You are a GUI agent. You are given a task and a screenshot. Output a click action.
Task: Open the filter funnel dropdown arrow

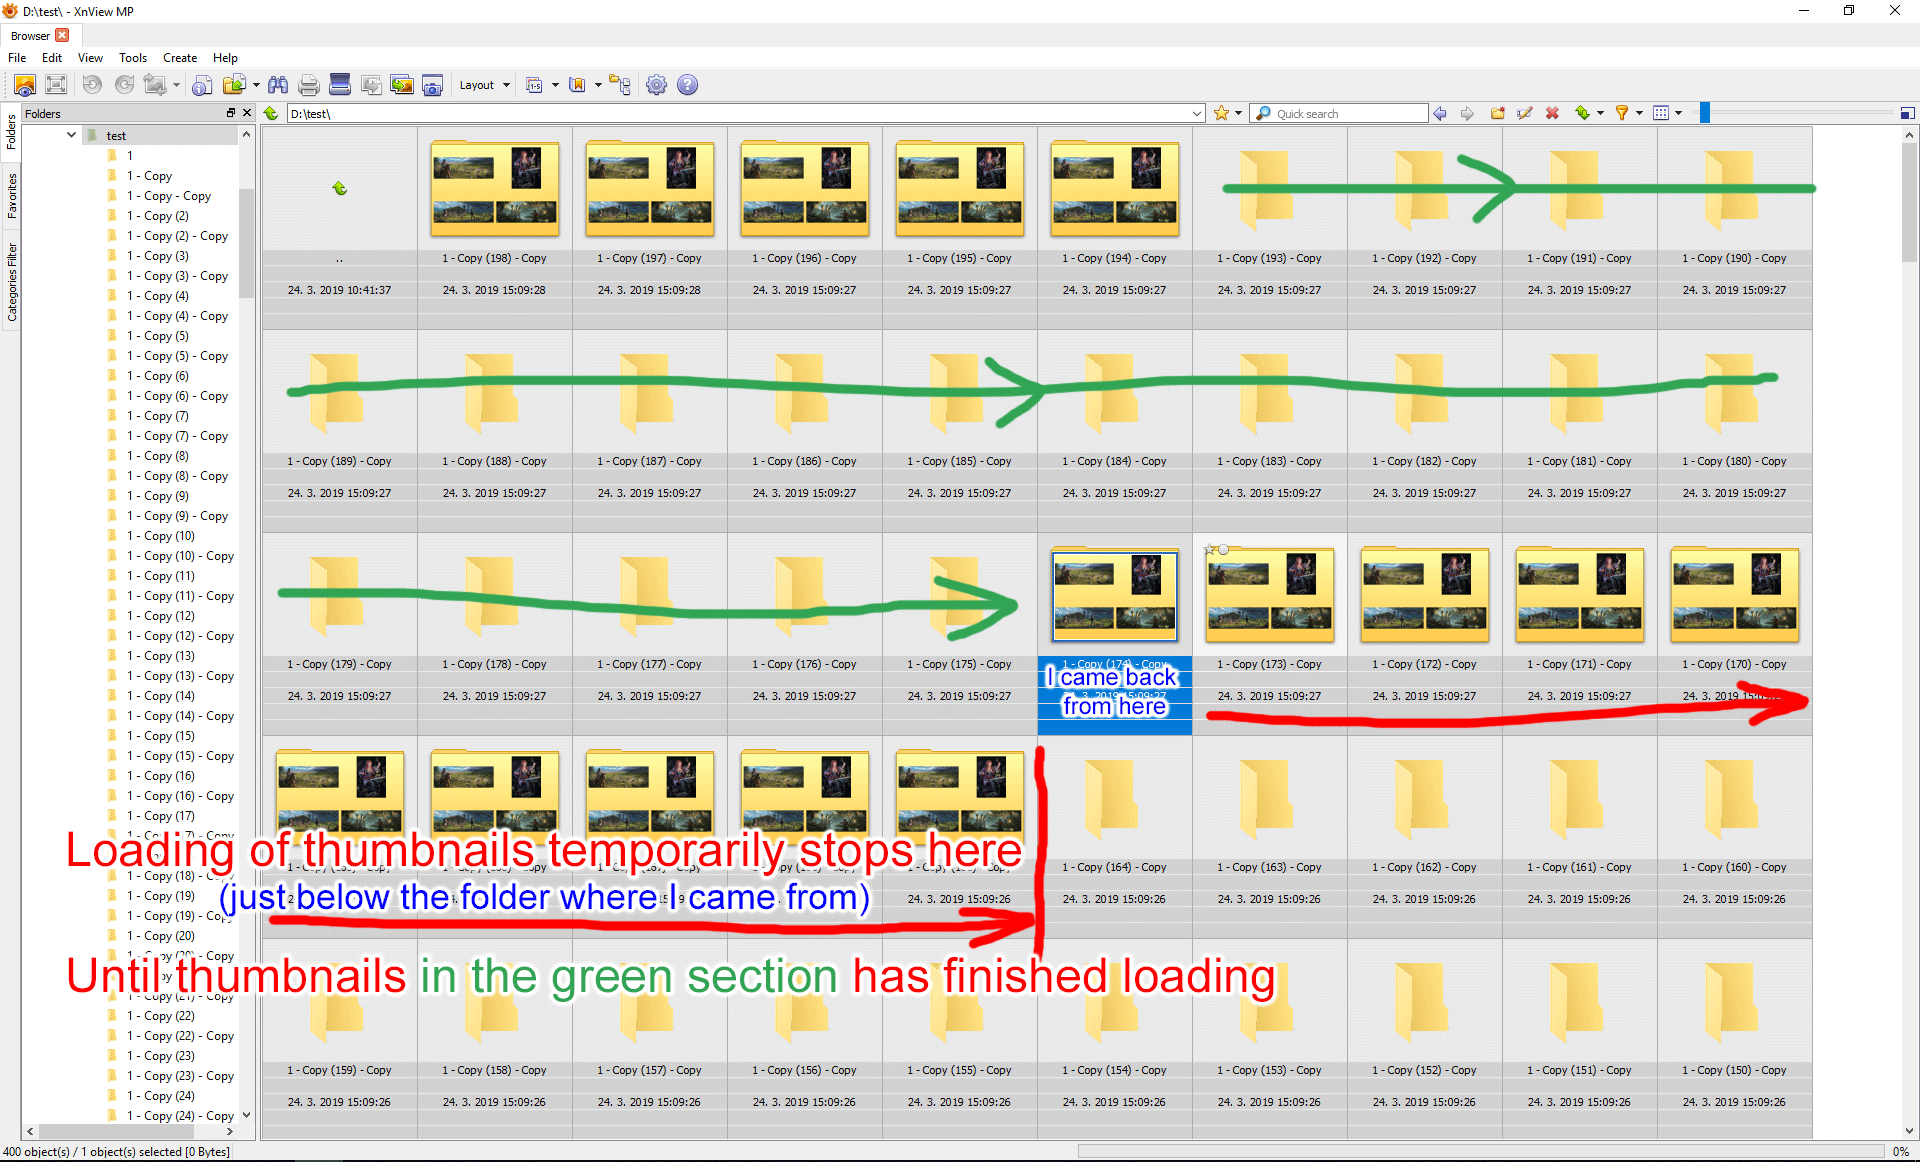tap(1639, 113)
